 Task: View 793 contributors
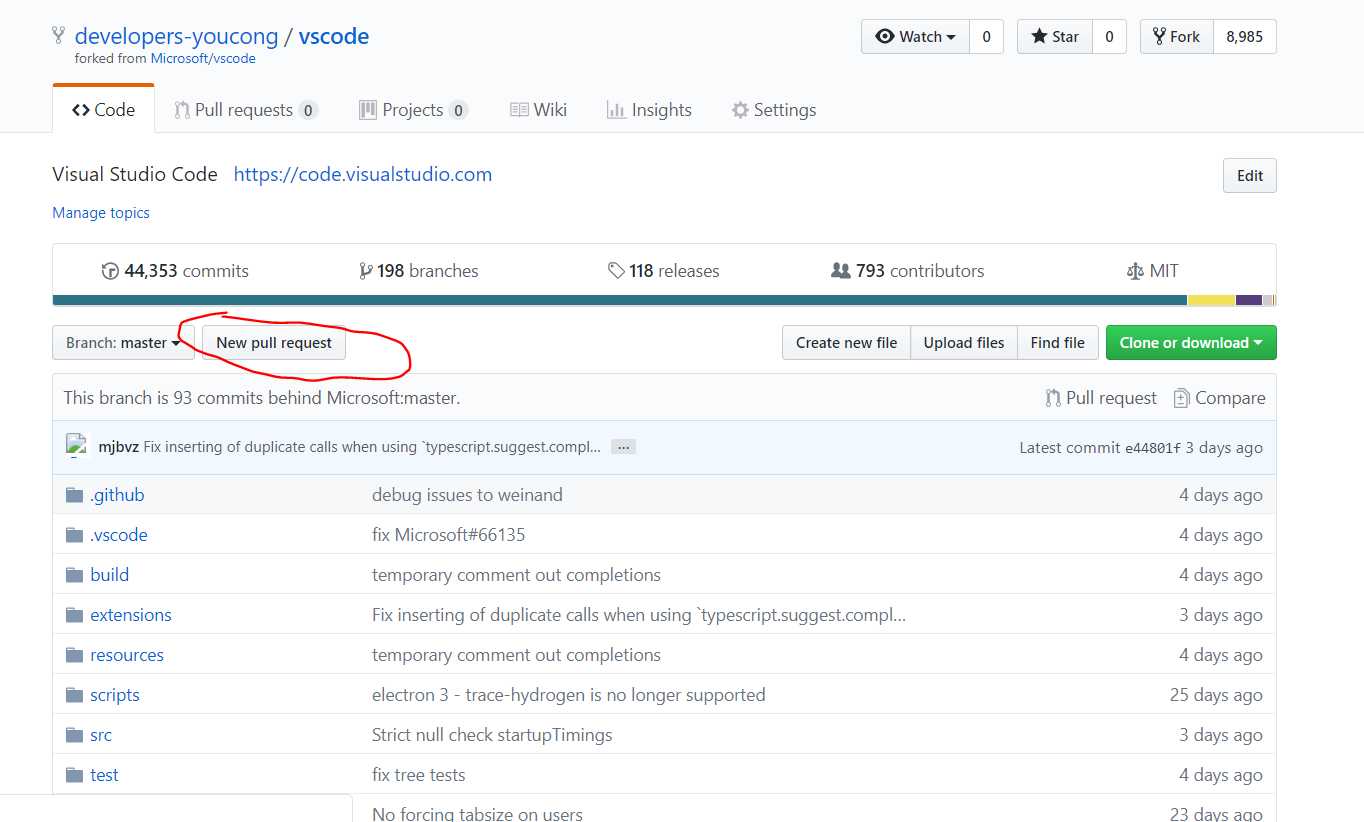pyautogui.click(x=908, y=271)
